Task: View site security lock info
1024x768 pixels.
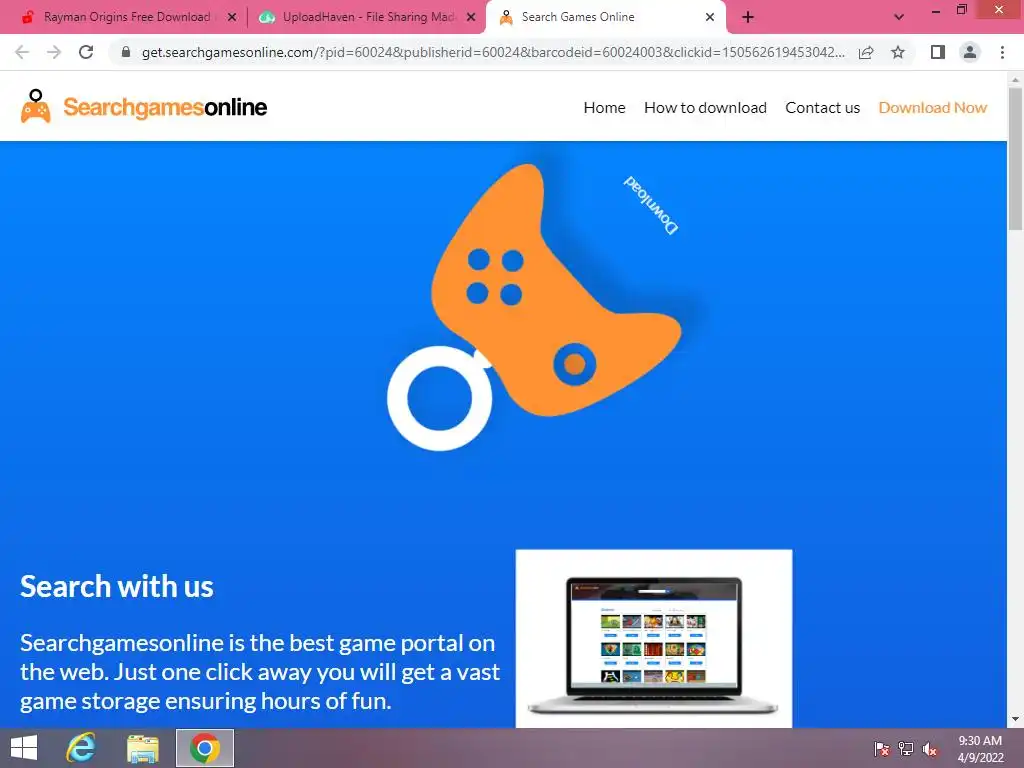Action: (x=126, y=52)
